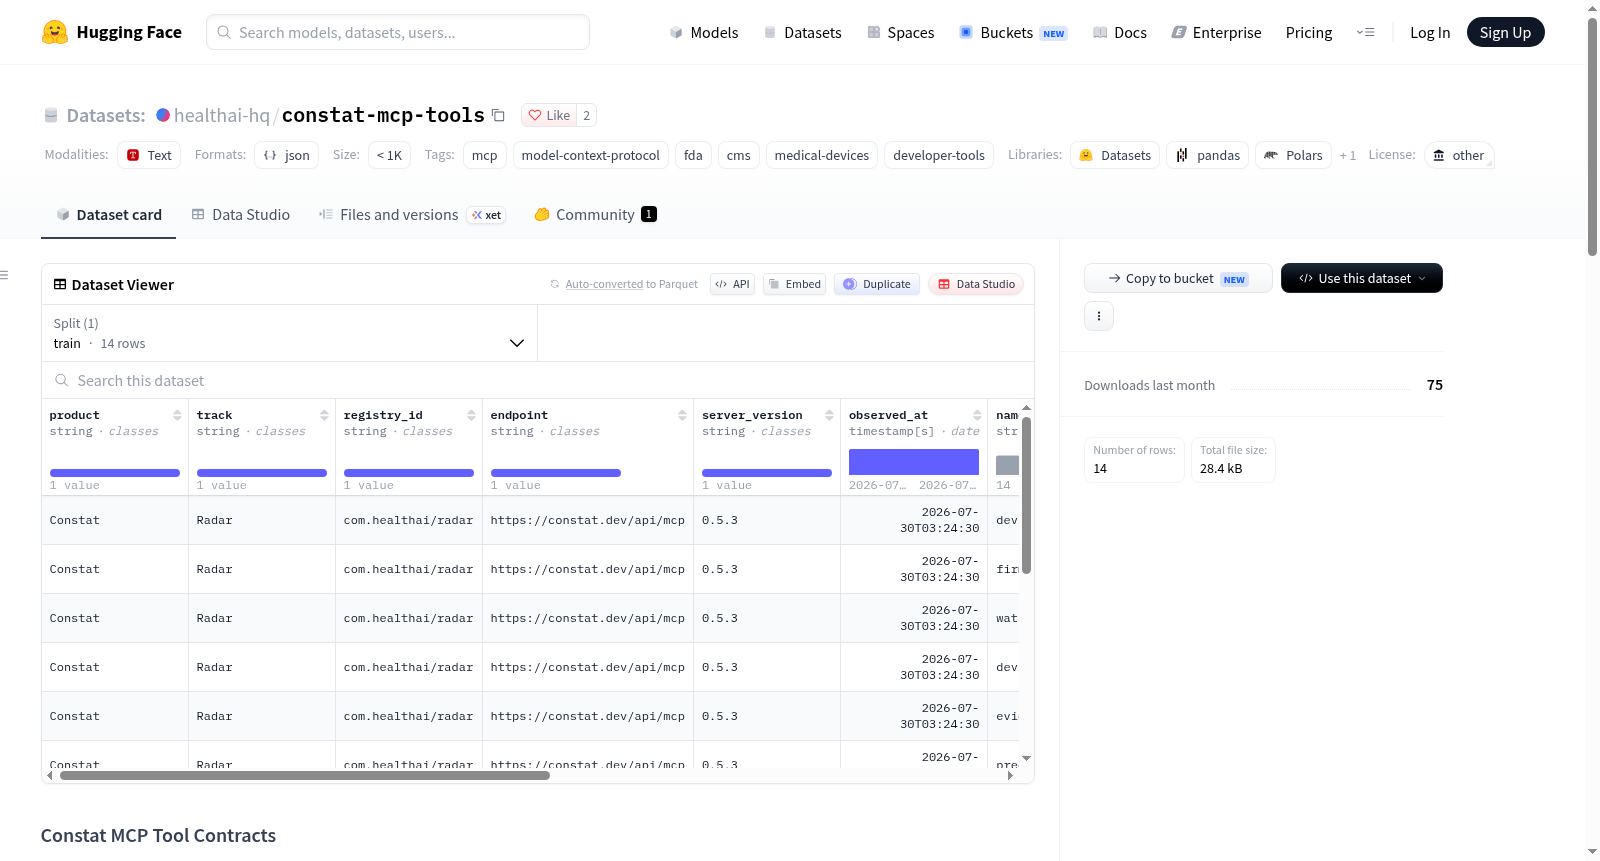Click the Sign Up button
The width and height of the screenshot is (1600, 861).
point(1505,32)
